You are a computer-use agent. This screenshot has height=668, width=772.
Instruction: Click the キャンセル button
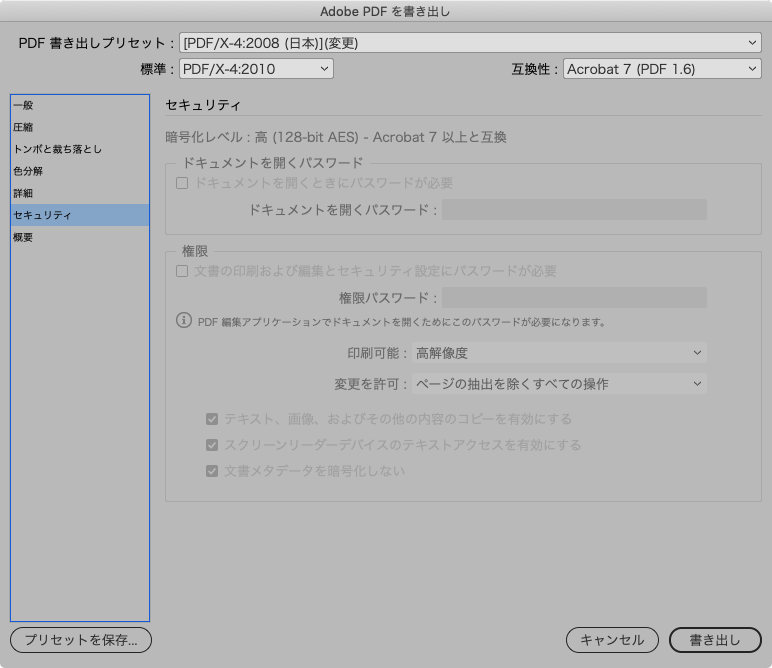(612, 640)
